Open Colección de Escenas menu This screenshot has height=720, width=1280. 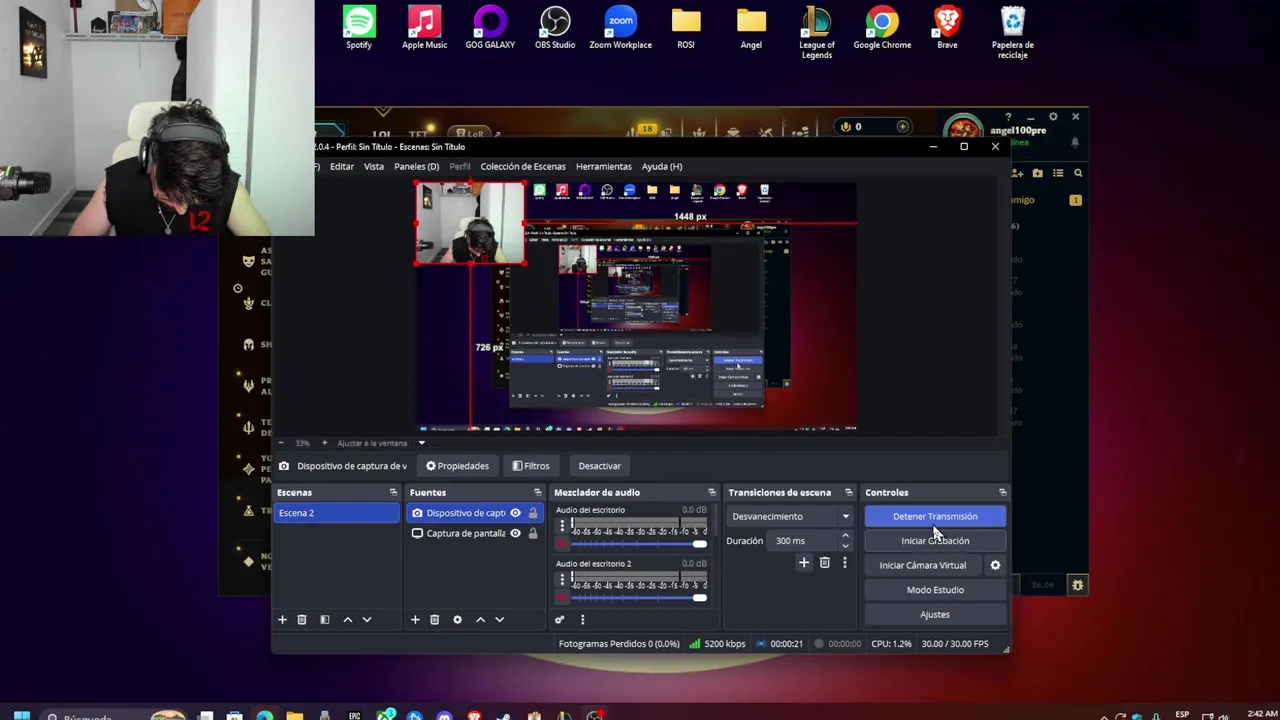click(x=523, y=167)
